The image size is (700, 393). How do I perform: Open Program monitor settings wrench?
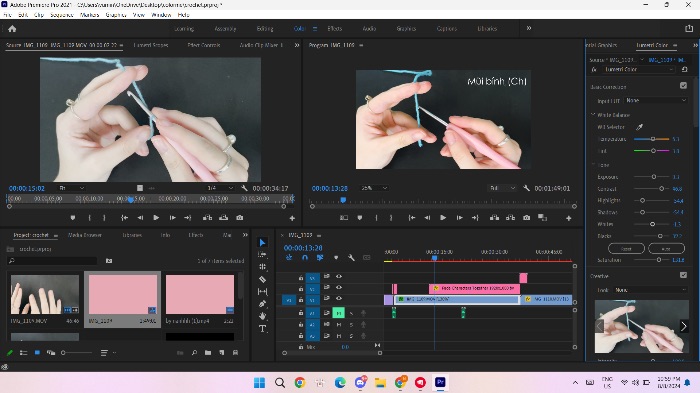click(526, 188)
